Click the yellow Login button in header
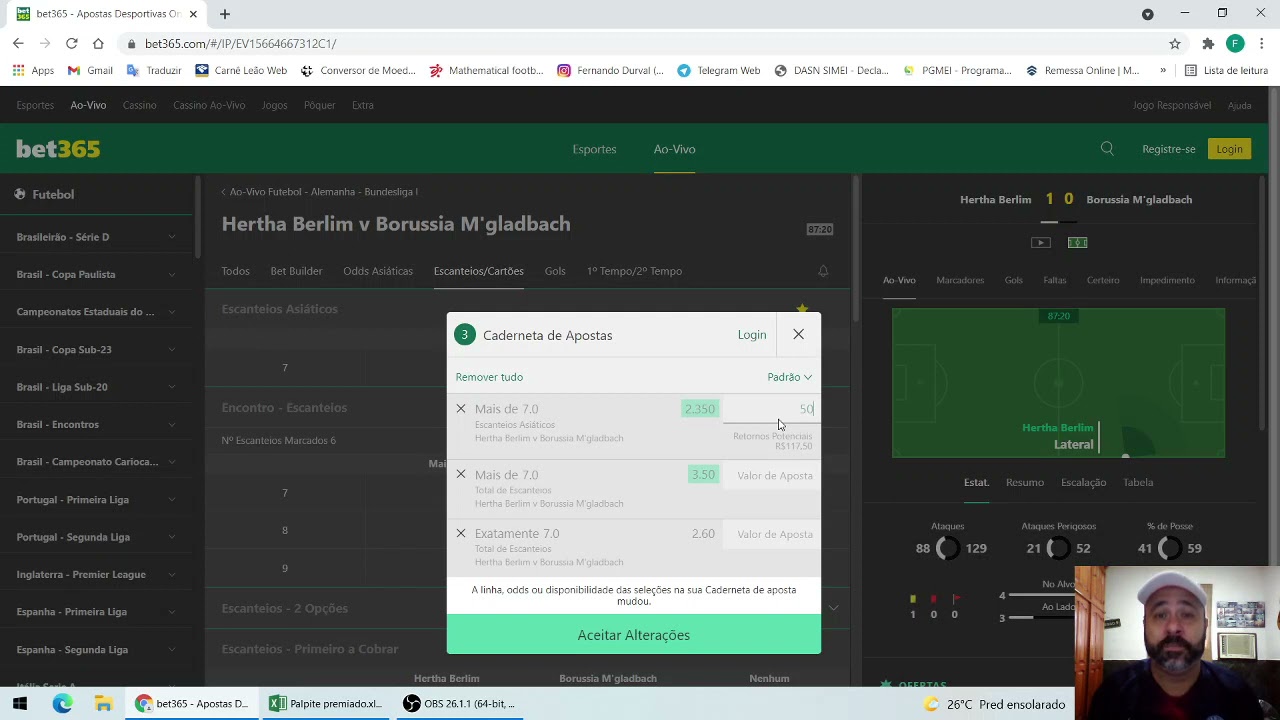This screenshot has width=1280, height=720. [1229, 149]
